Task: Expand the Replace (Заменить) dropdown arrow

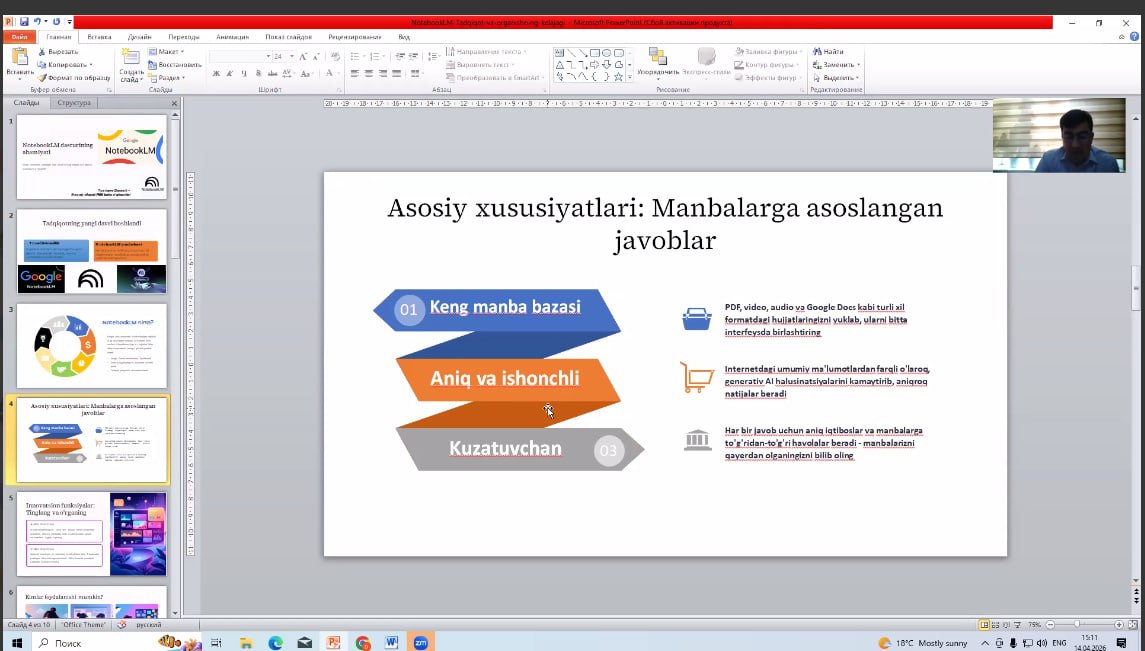Action: pyautogui.click(x=858, y=64)
